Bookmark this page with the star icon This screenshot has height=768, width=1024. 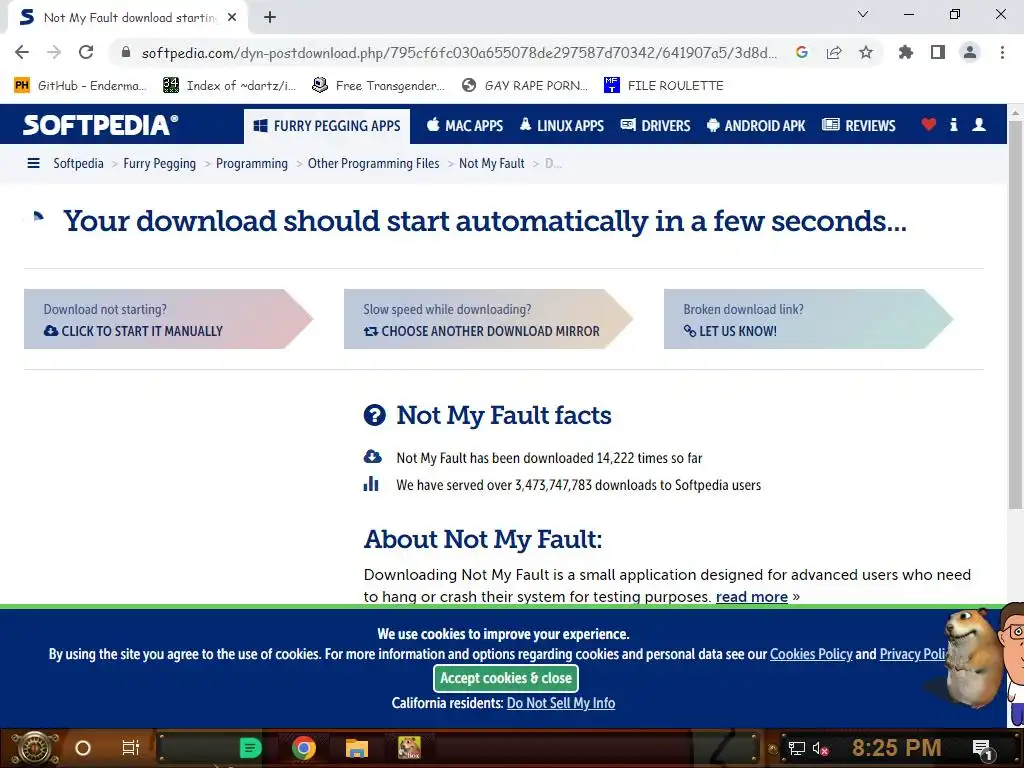866,52
